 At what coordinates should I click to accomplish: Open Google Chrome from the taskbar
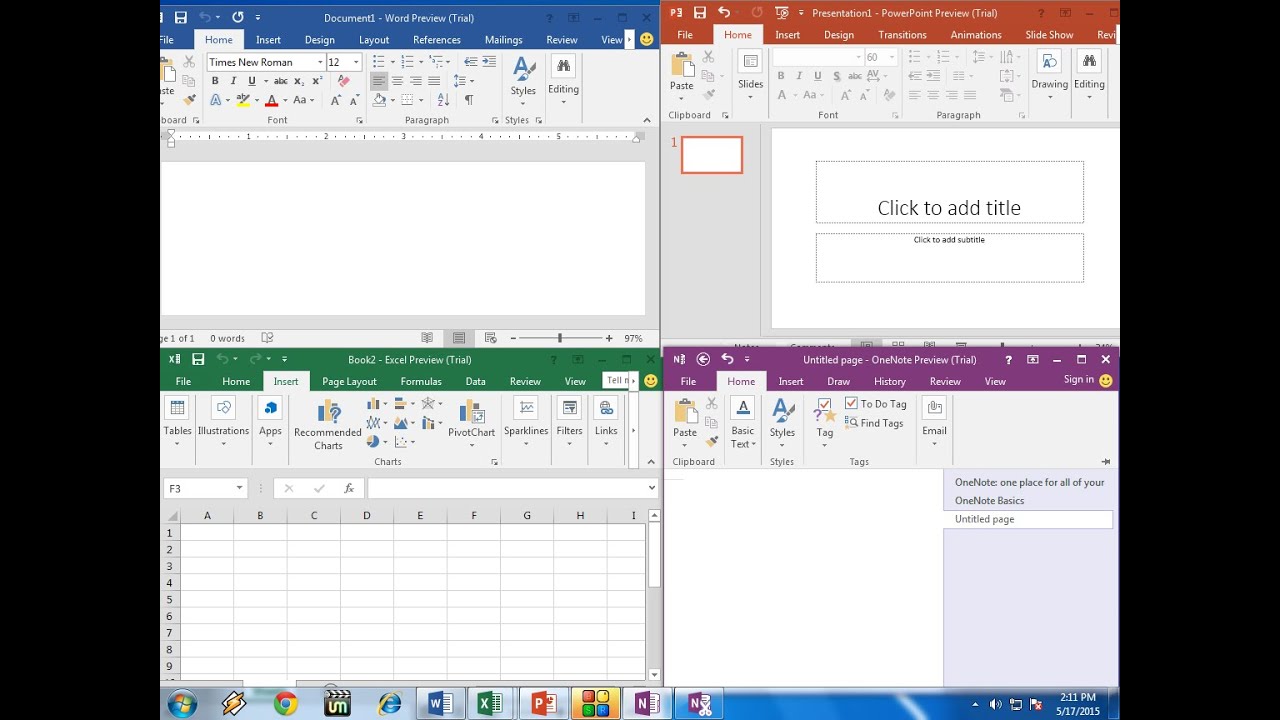coord(286,704)
